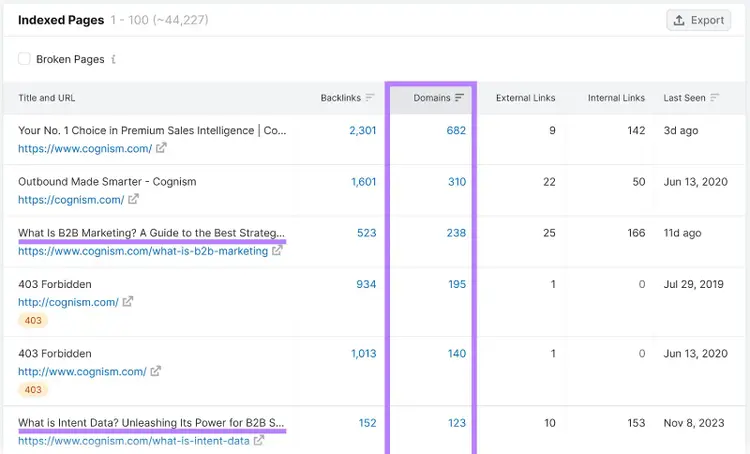
Task: Click 403 badge under http://www.cognism.com/
Action: point(33,390)
